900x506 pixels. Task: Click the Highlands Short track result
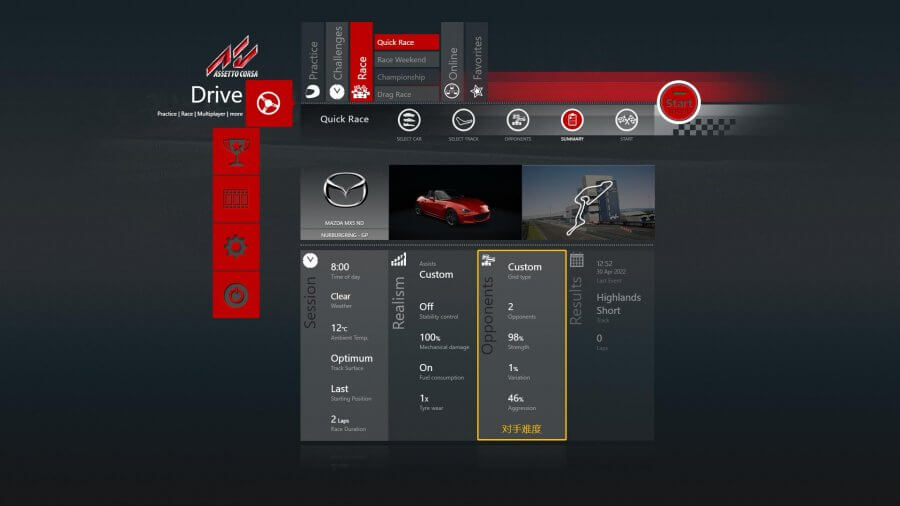coord(618,304)
